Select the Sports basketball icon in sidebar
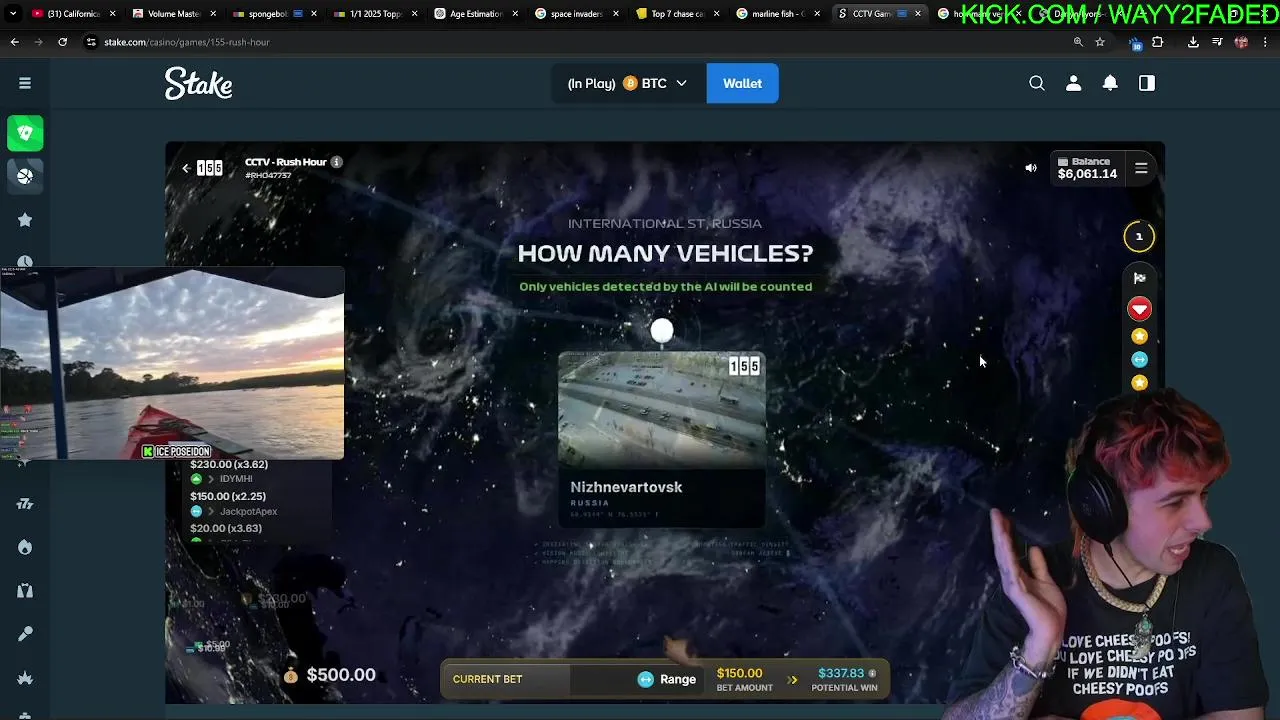Image resolution: width=1280 pixels, height=720 pixels. [25, 176]
